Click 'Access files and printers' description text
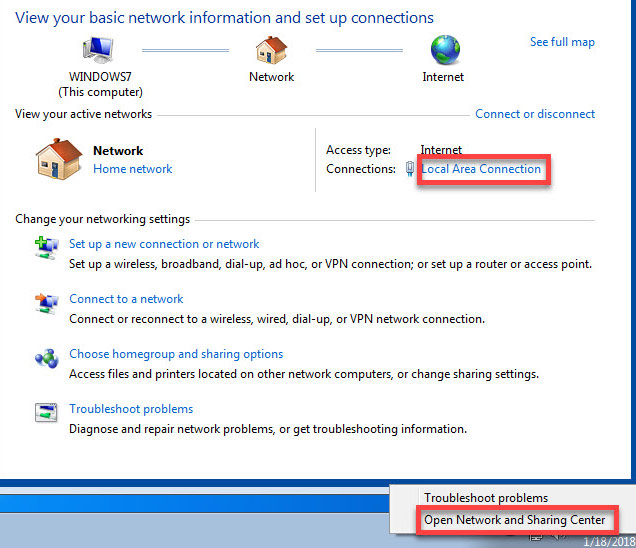 point(304,374)
